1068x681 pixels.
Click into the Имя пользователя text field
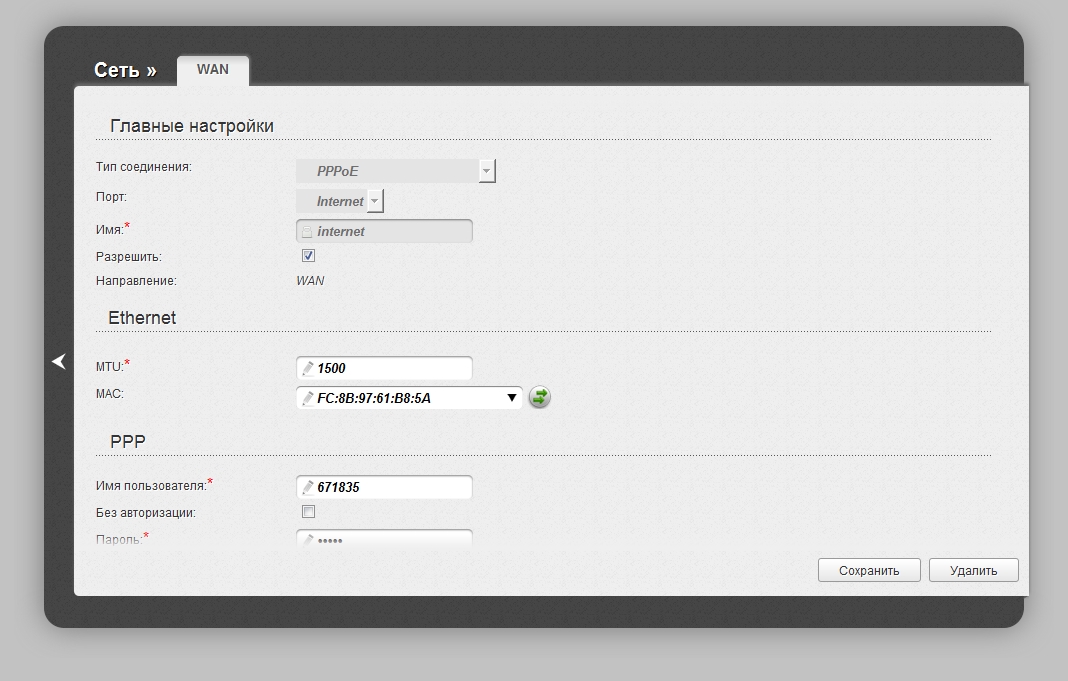(x=392, y=488)
